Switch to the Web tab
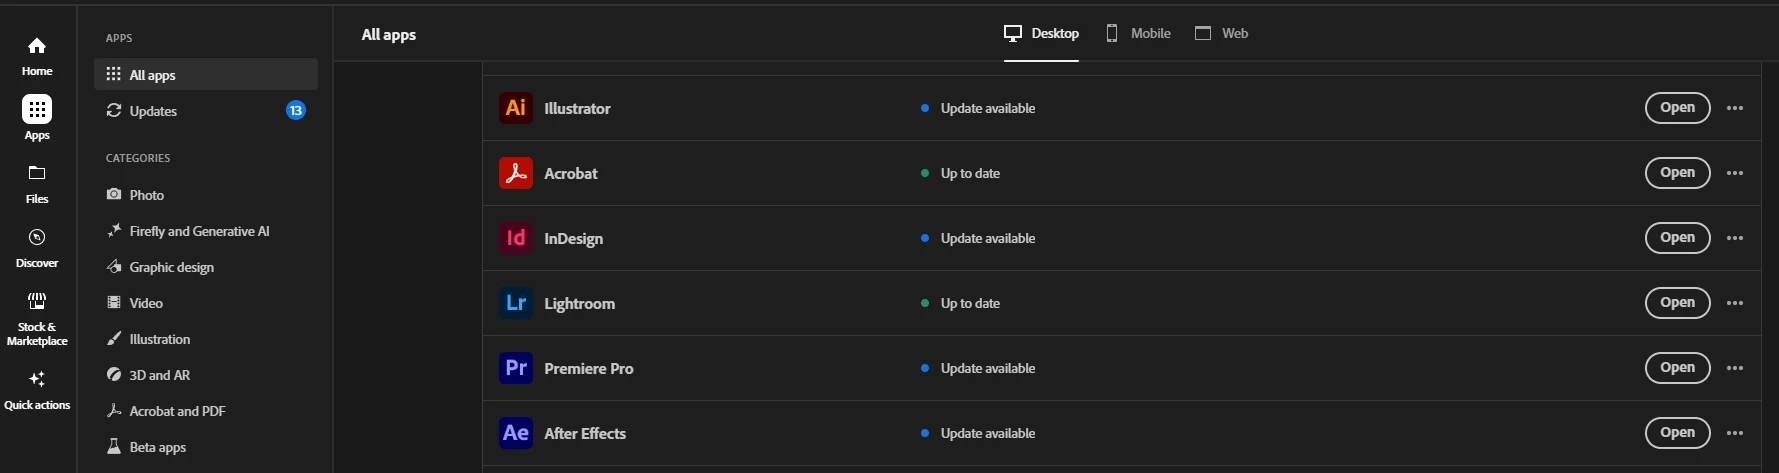 [x=1221, y=33]
